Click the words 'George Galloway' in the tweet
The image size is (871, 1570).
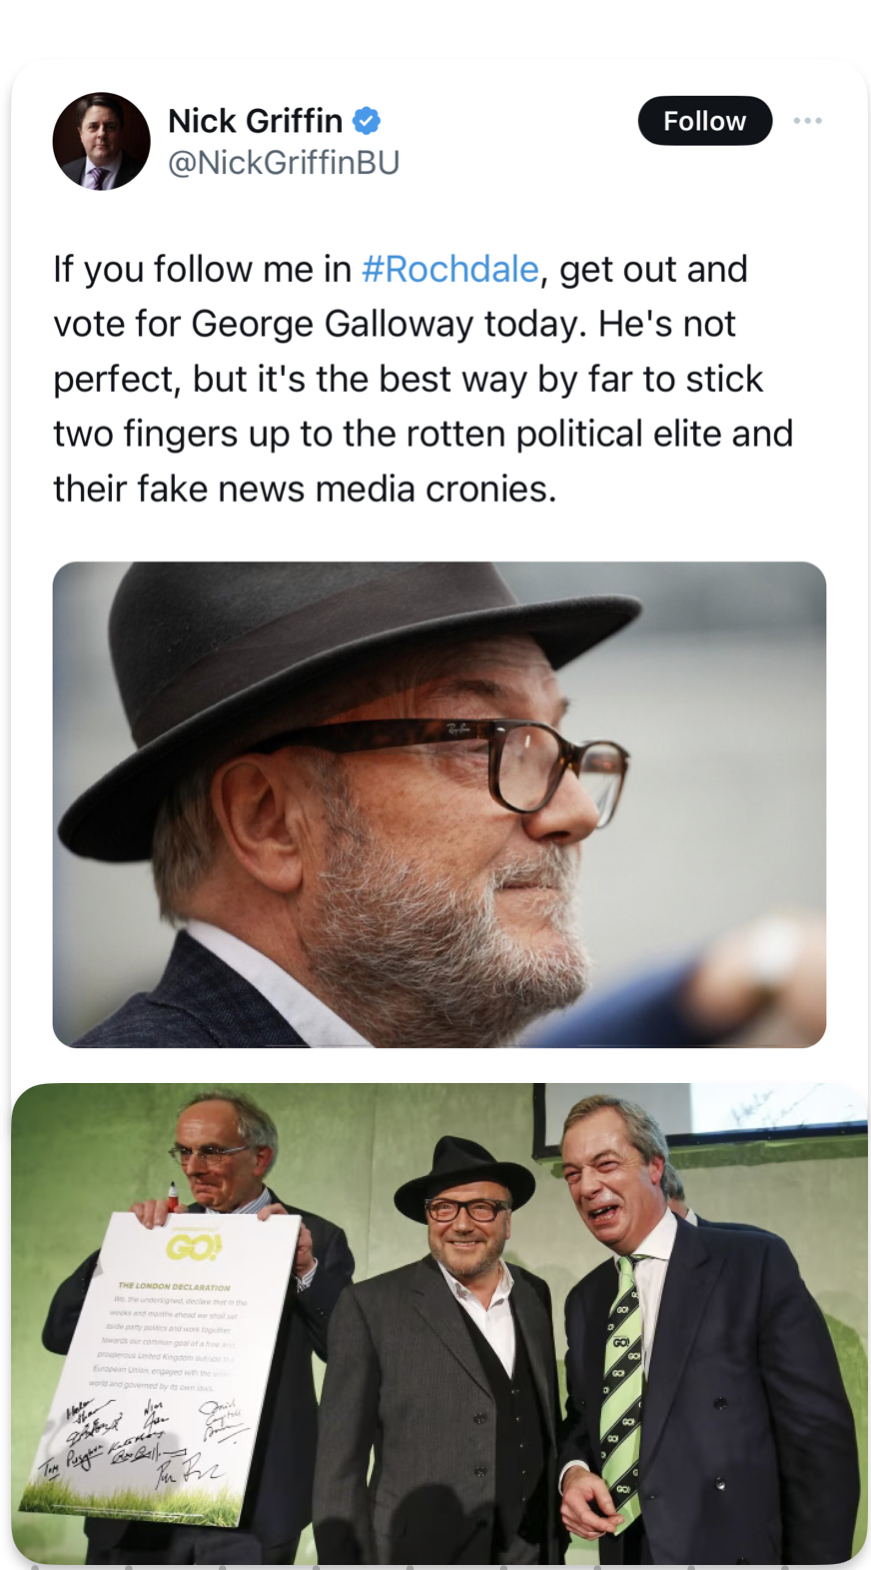(332, 324)
